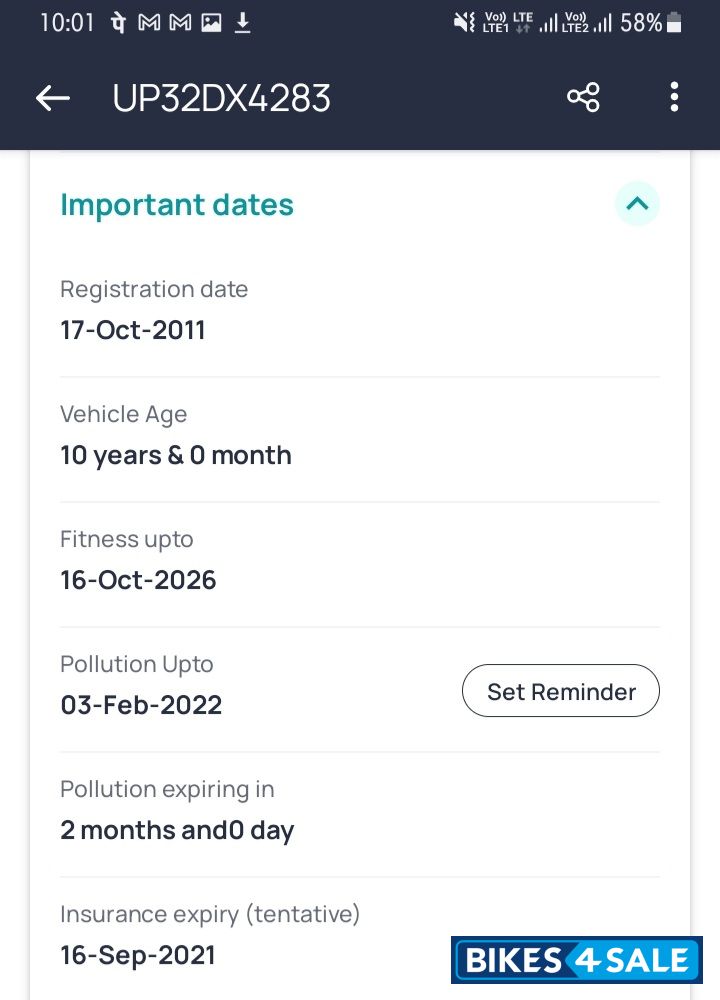Tap the first Gmail notification icon
Viewport: 720px width, 1000px height.
tap(149, 23)
